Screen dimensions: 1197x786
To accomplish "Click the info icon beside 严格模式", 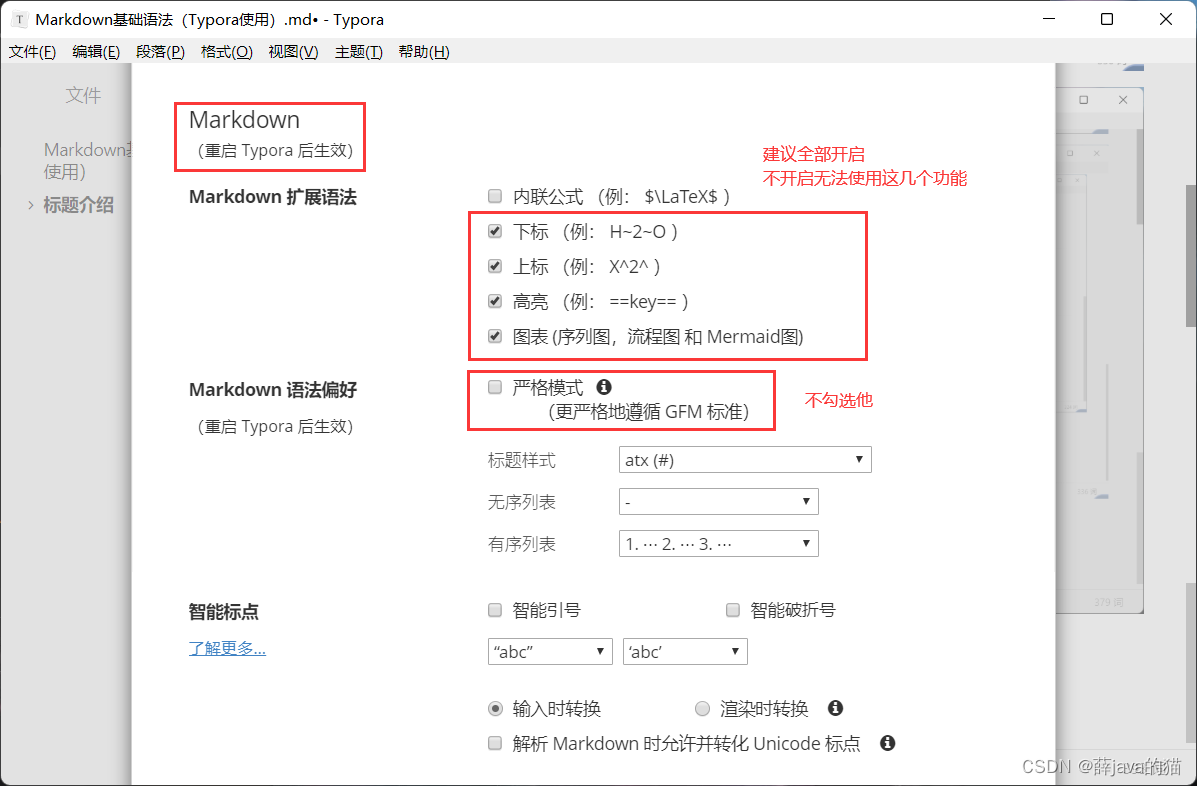I will (x=603, y=387).
